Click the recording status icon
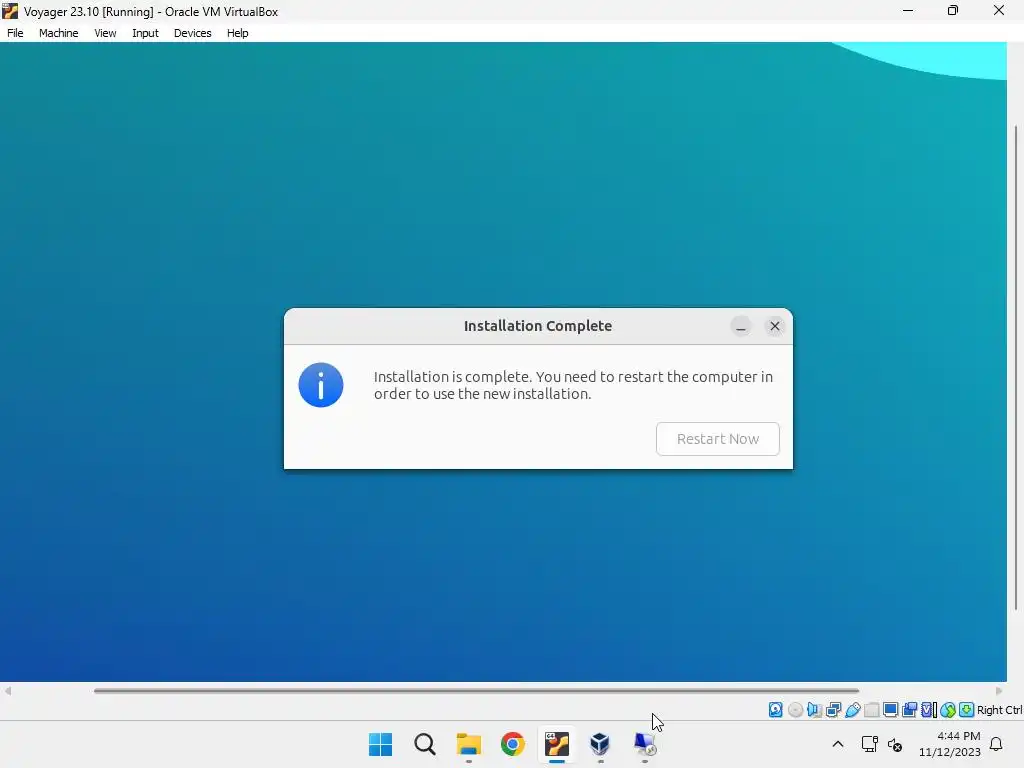The height and width of the screenshot is (768, 1024). pos(909,710)
